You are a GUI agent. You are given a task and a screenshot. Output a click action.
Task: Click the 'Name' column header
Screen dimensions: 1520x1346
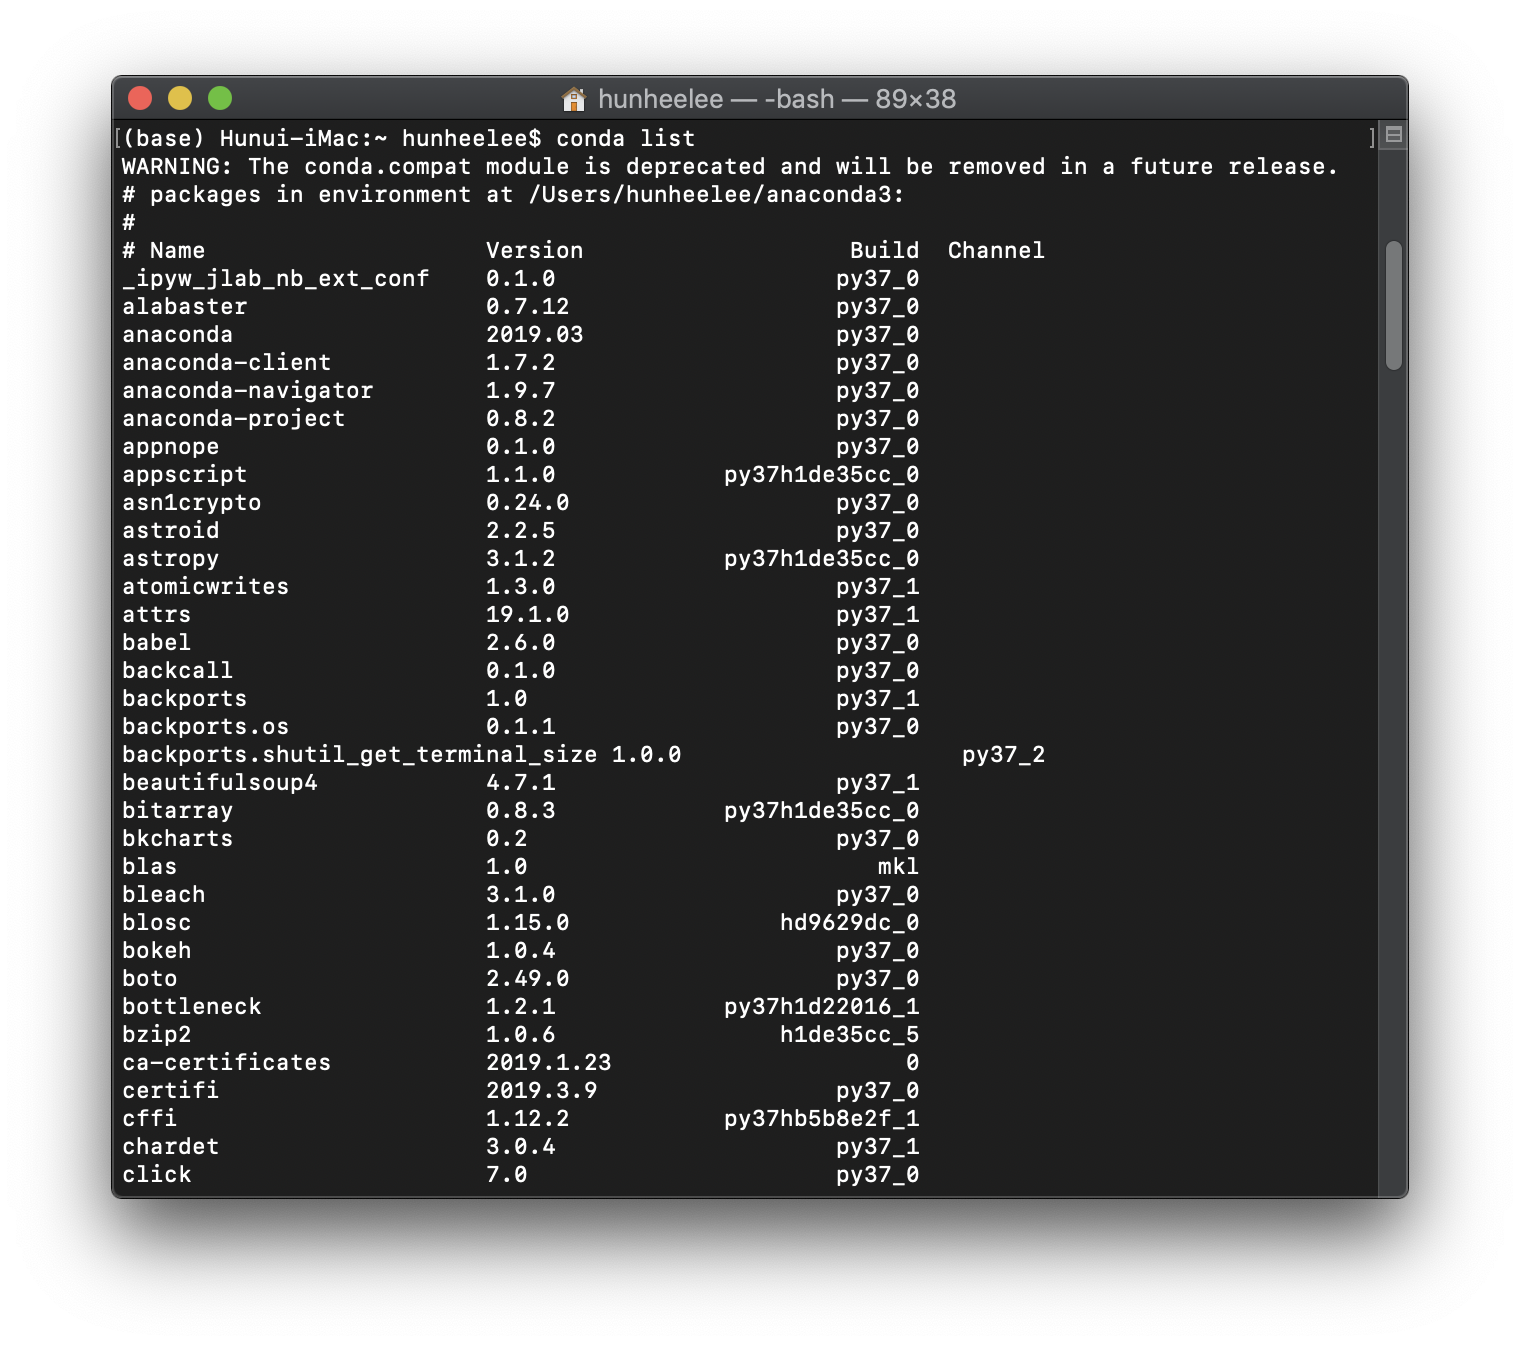click(177, 250)
